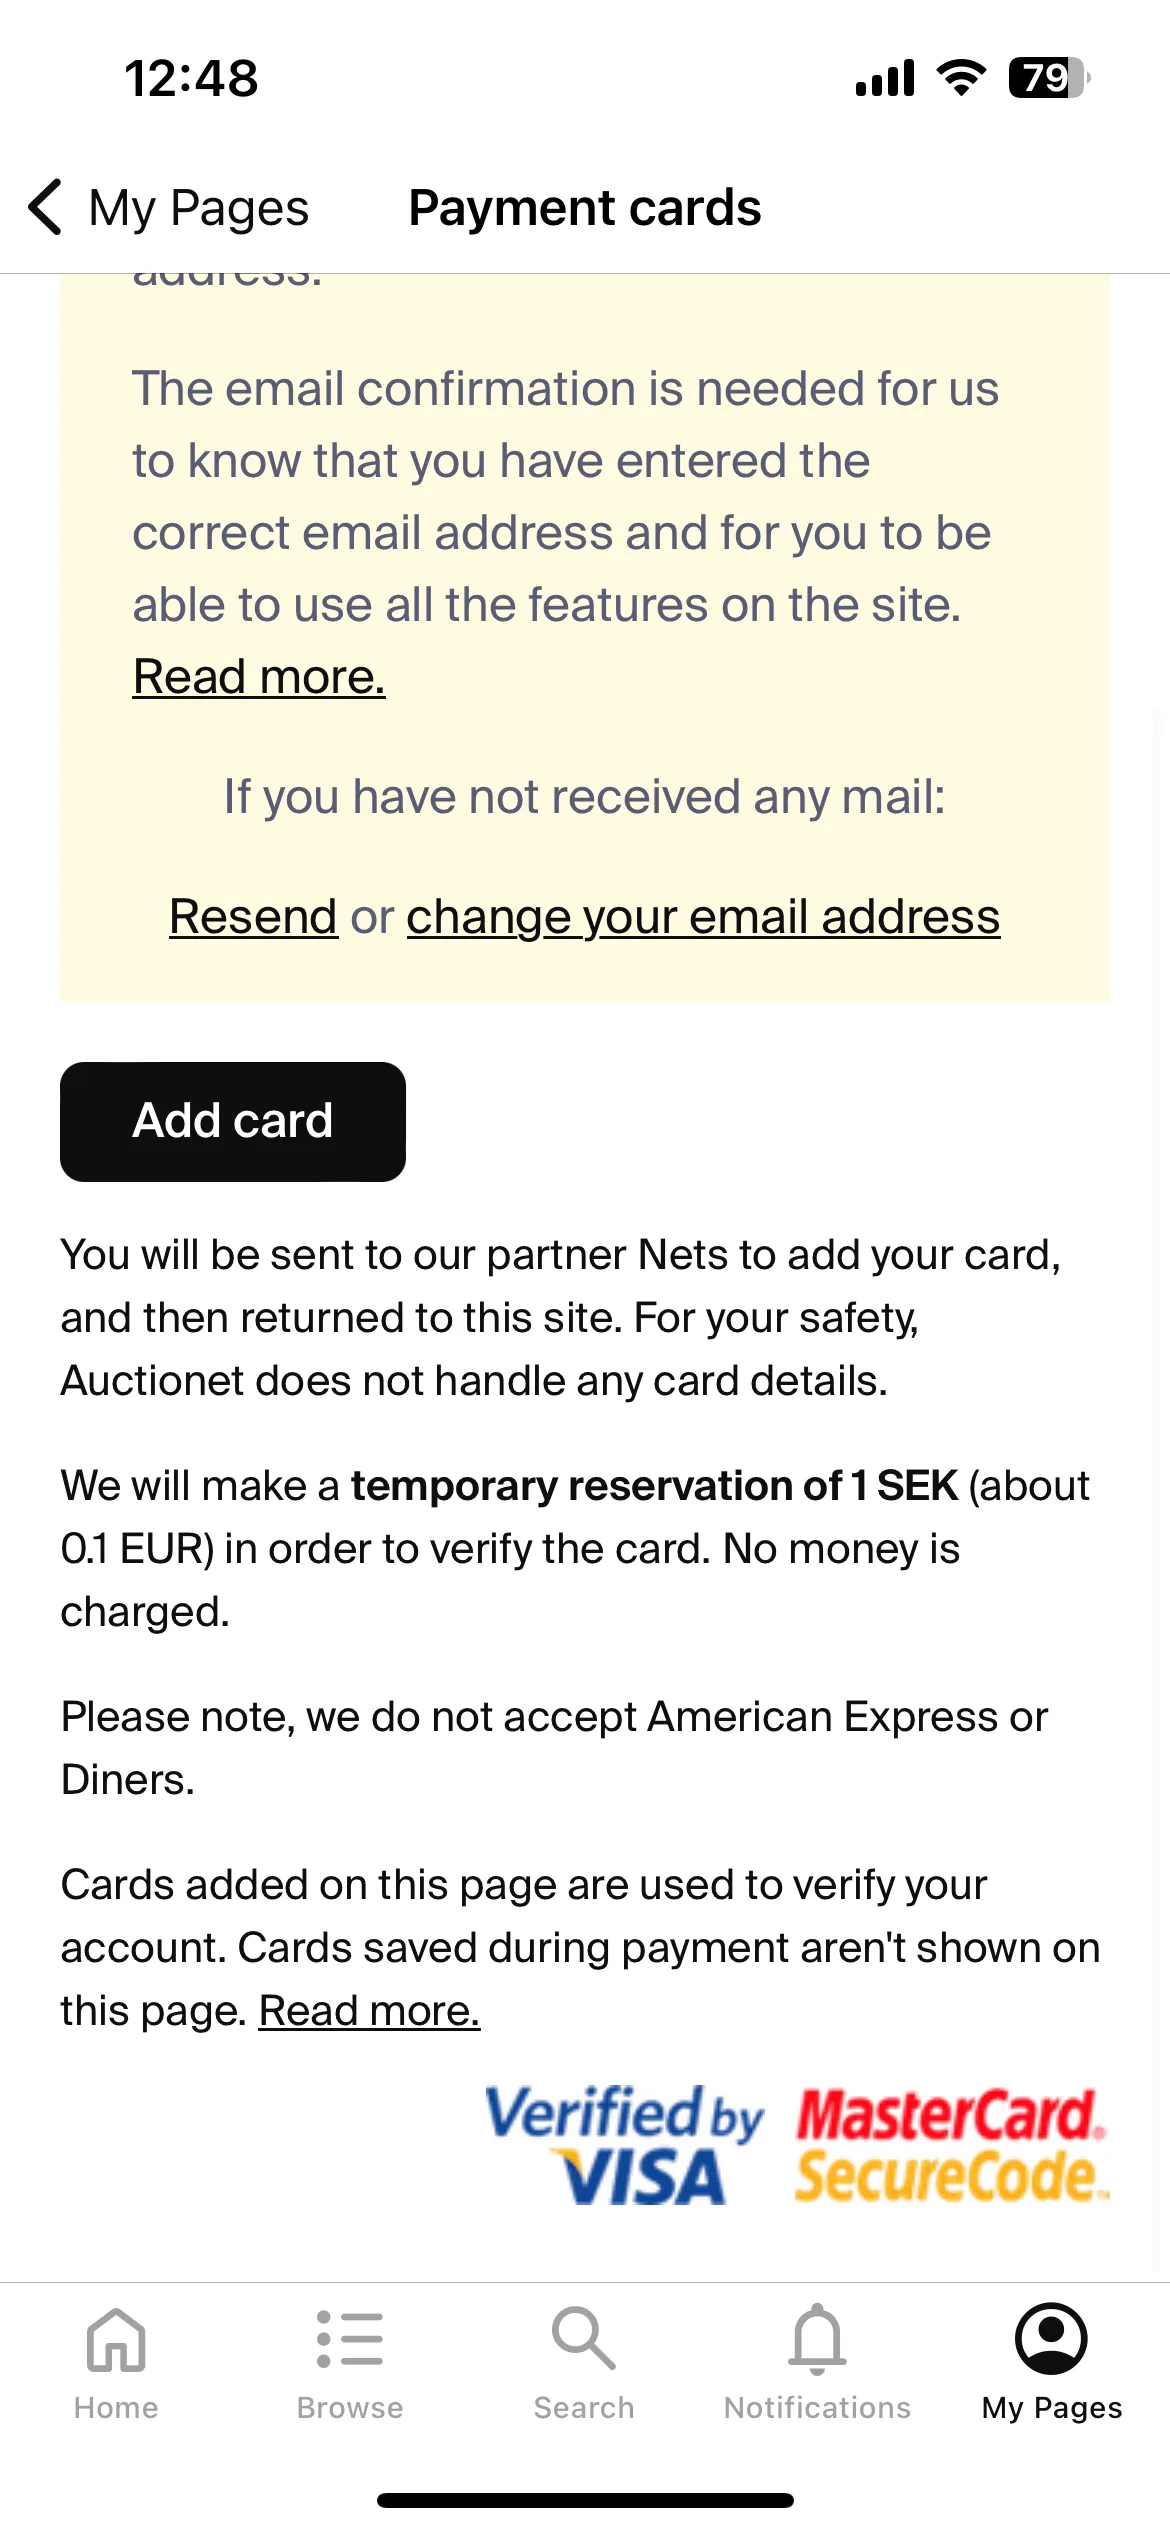Screen dimensions: 1170x2532
Task: Tap the Payment cards page title
Action: coord(585,208)
